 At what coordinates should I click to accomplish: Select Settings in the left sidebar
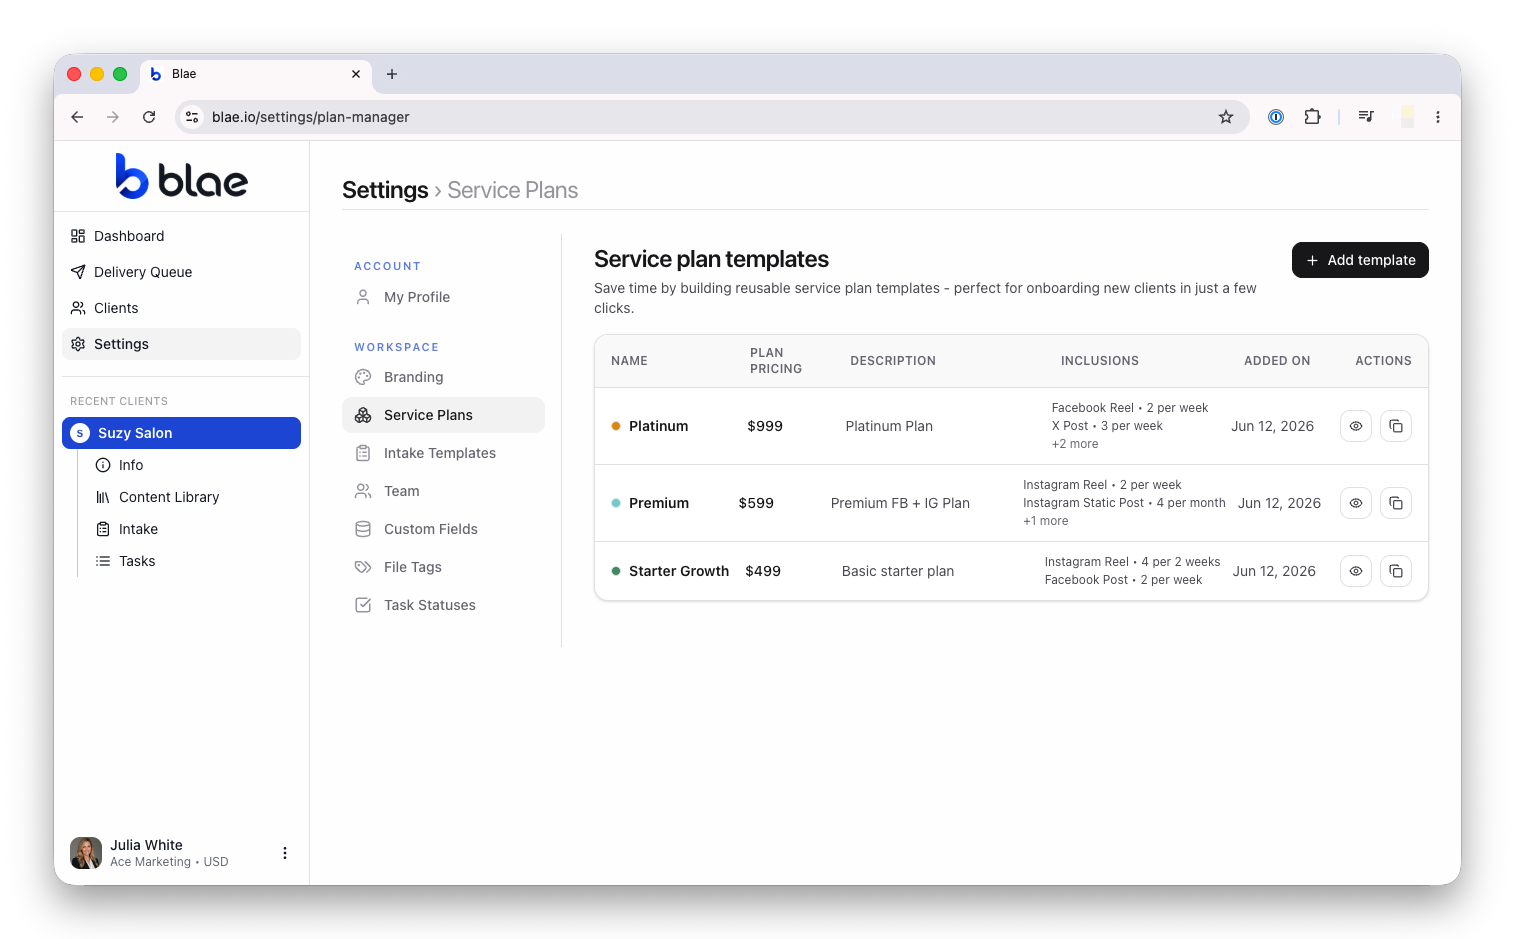click(181, 344)
